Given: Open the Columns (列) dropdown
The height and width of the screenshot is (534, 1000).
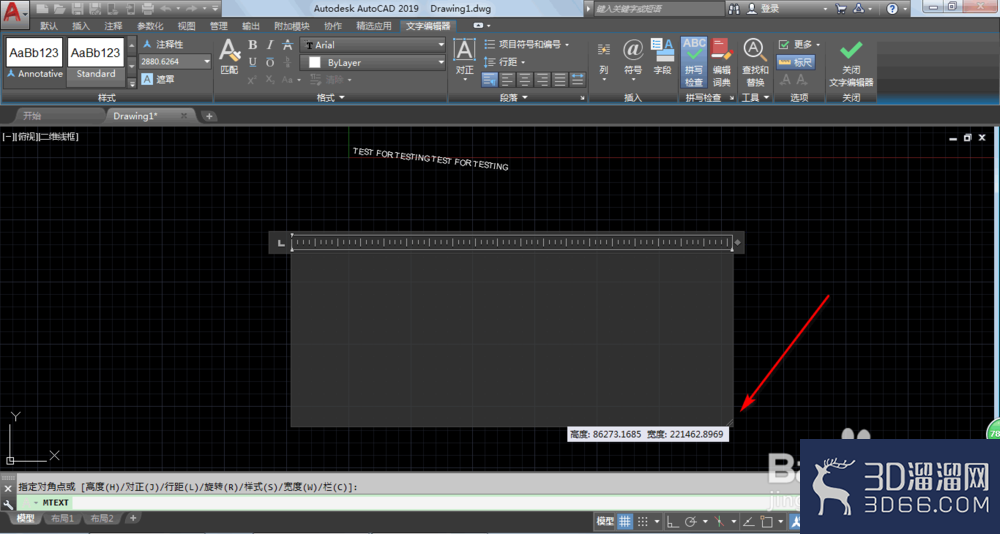Looking at the screenshot, I should click(604, 59).
